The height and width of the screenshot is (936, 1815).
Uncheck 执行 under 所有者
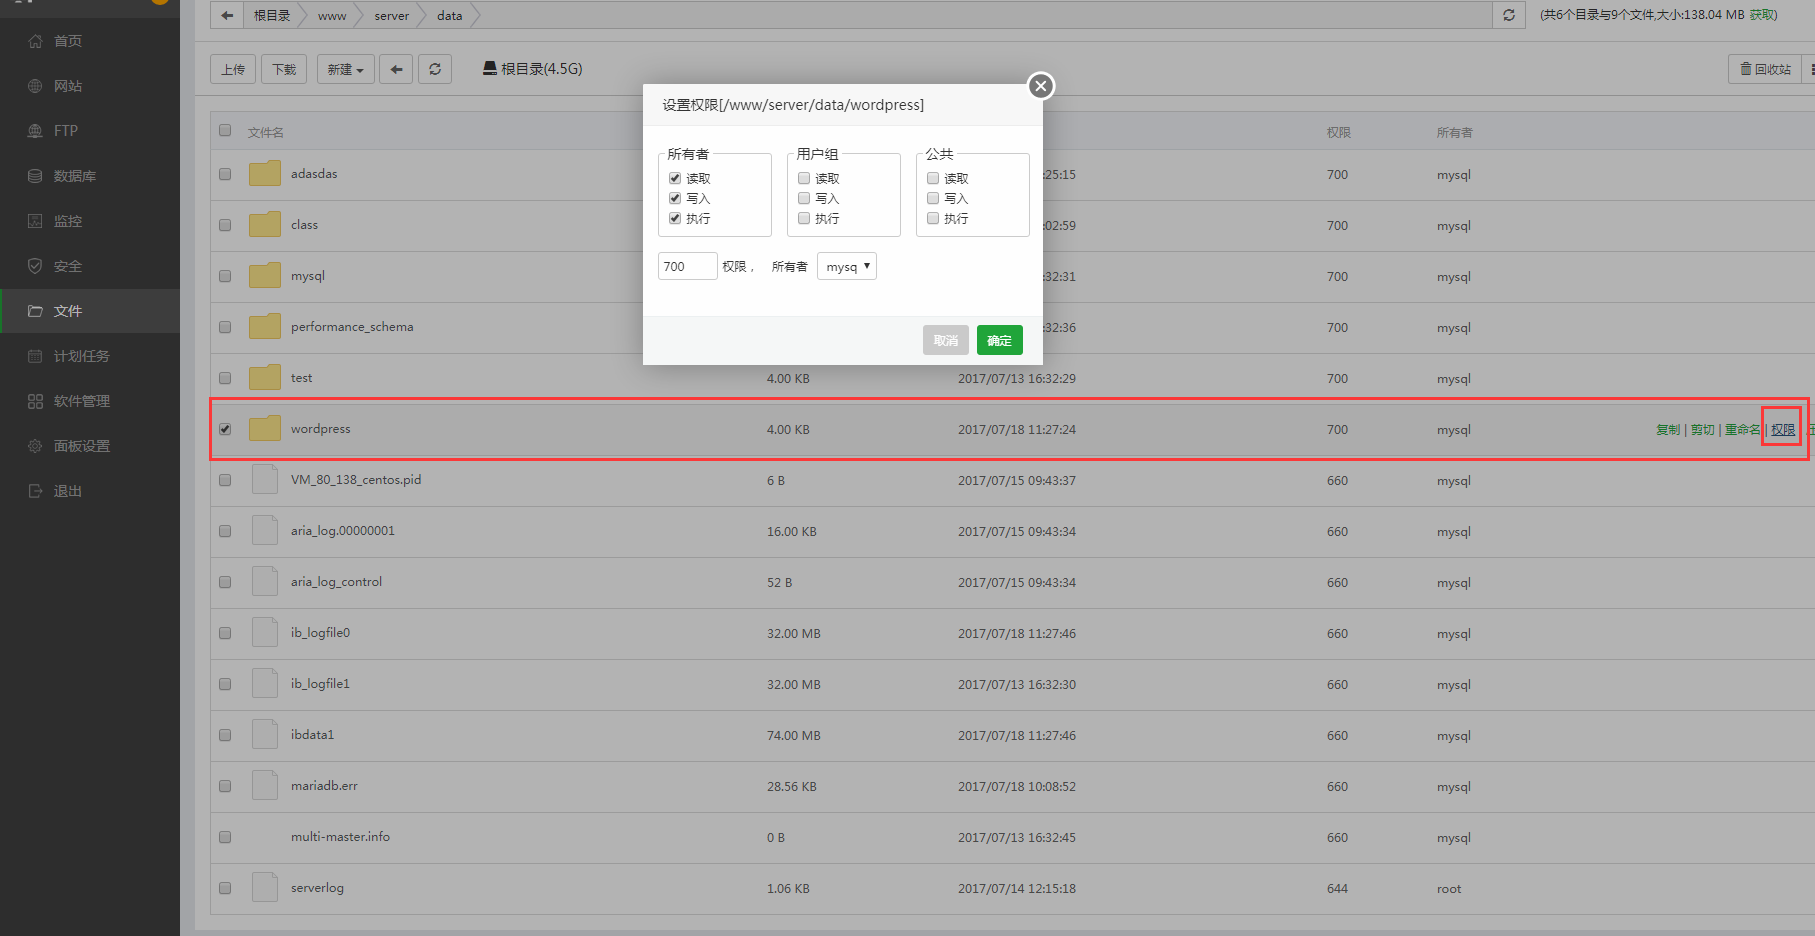[675, 218]
